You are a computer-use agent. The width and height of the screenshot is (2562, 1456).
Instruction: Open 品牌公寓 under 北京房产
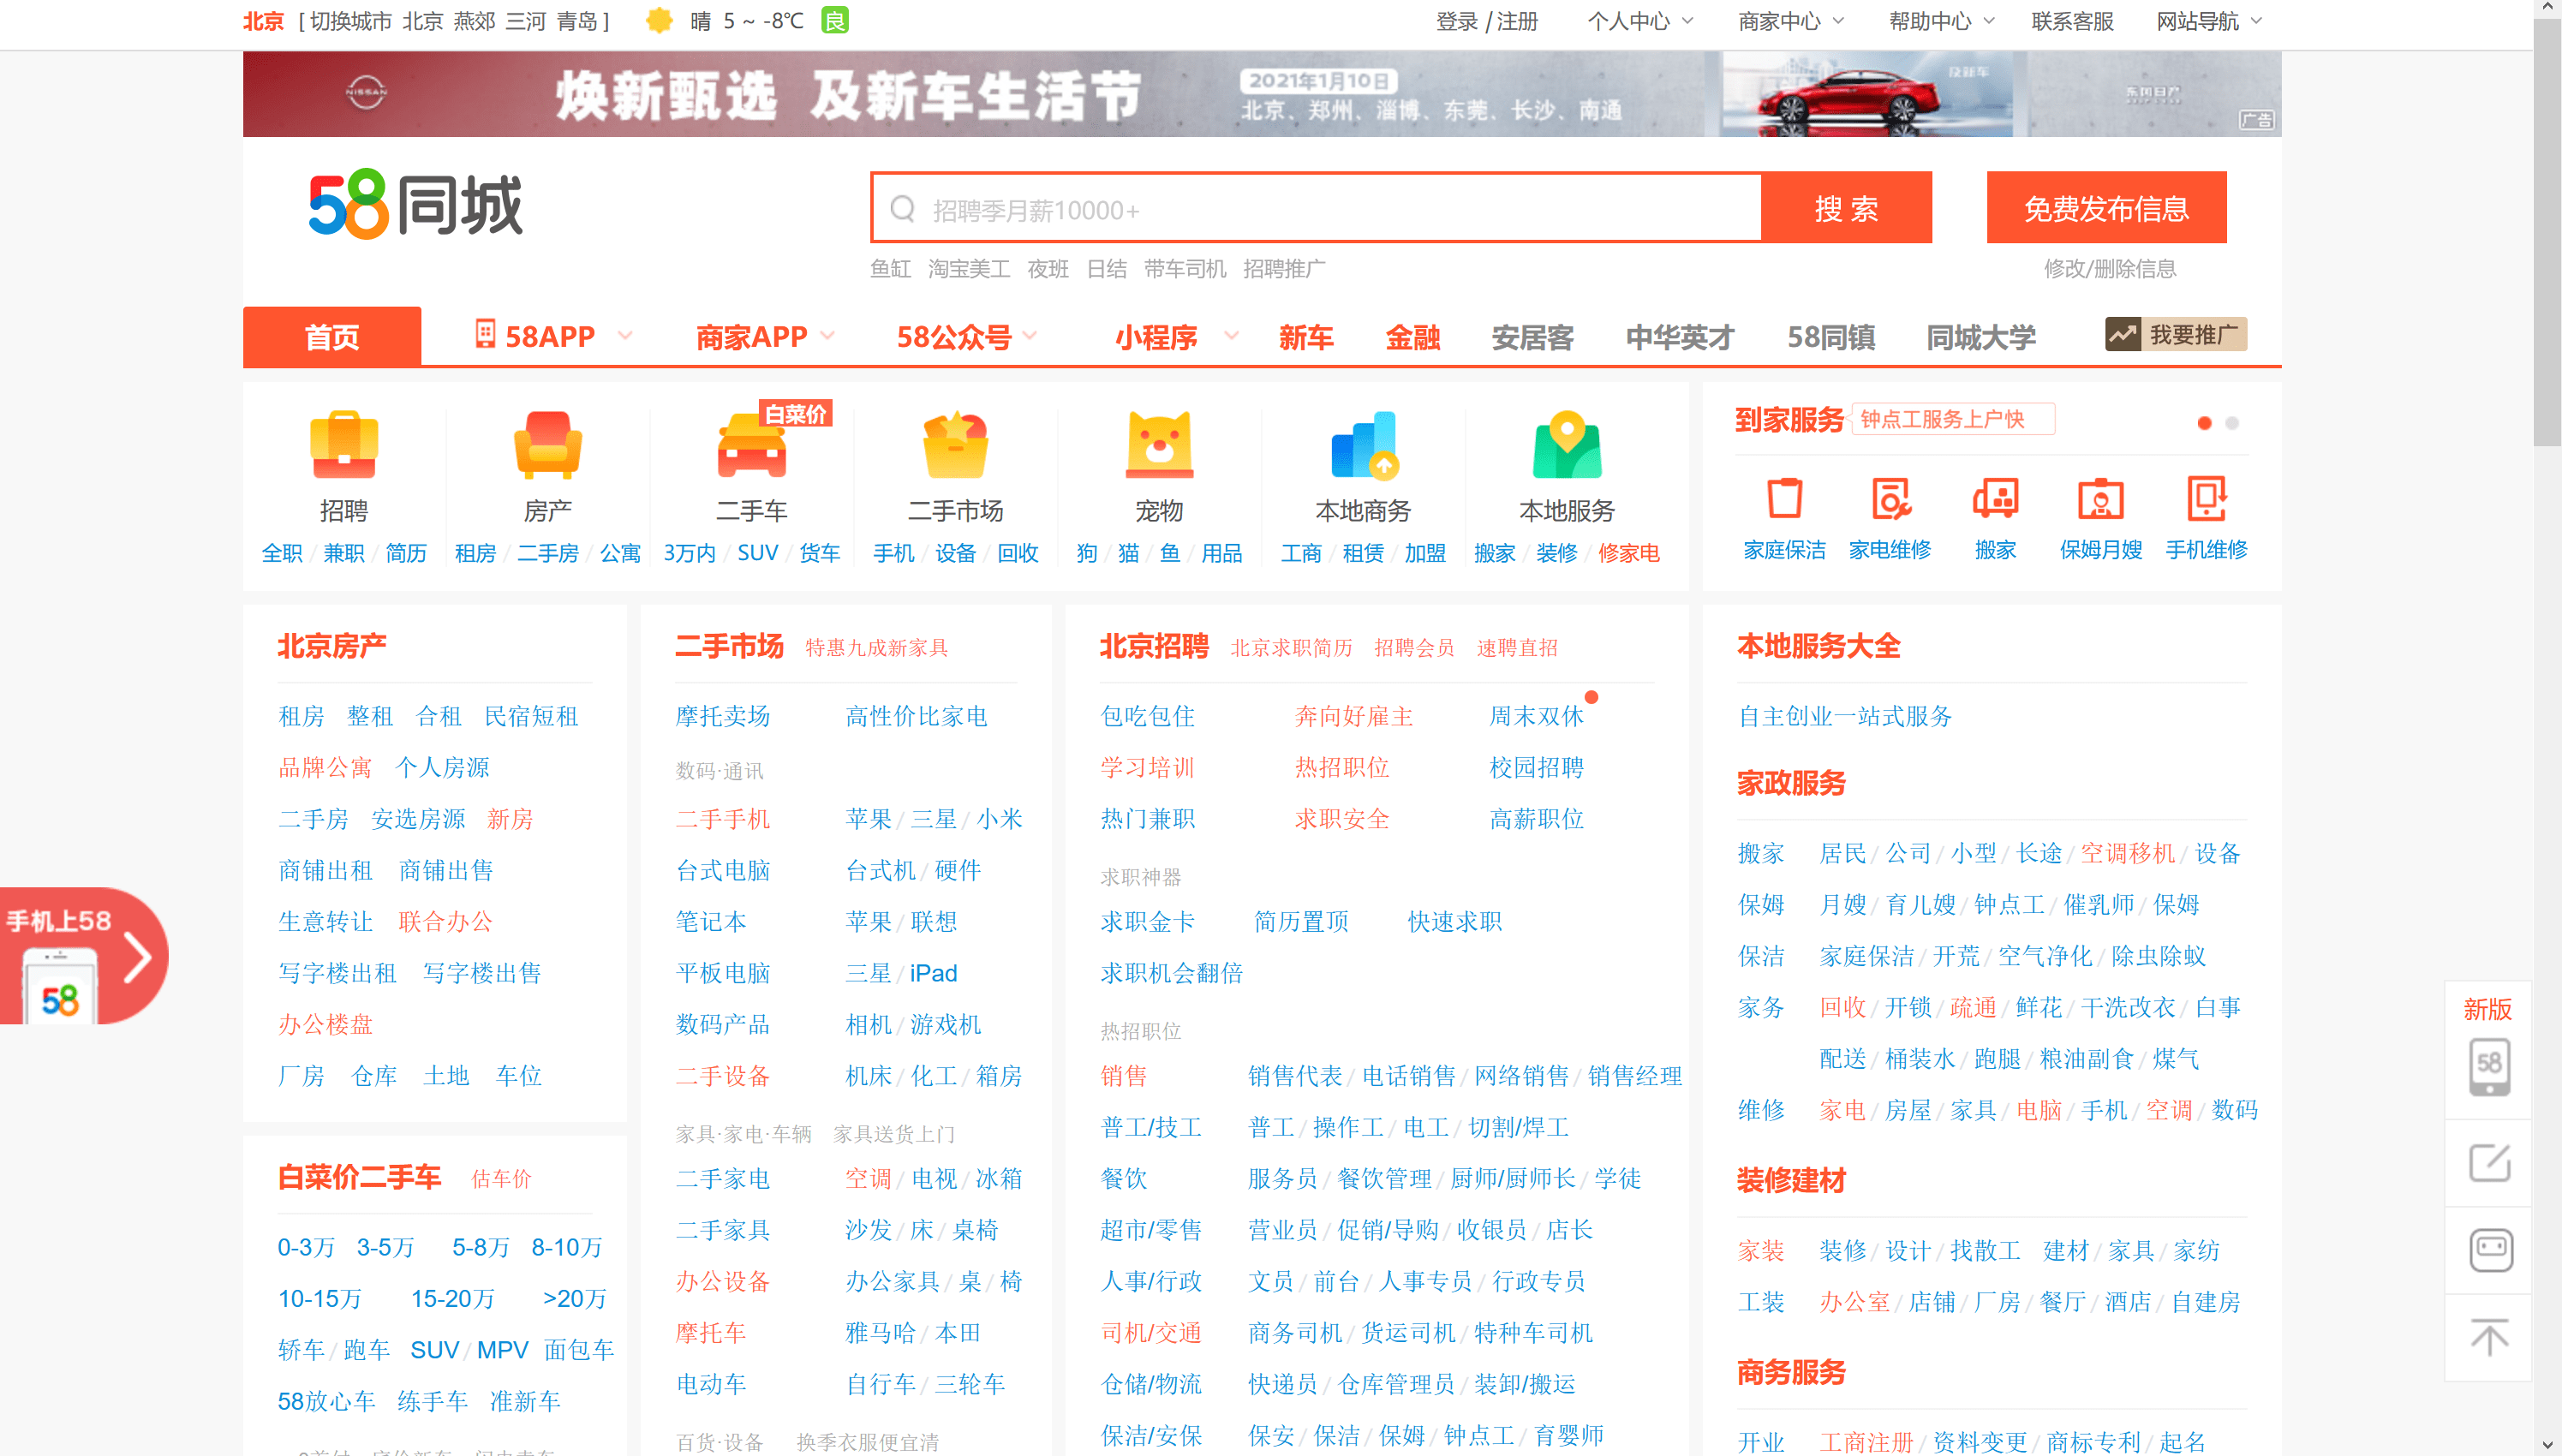pyautogui.click(x=325, y=767)
